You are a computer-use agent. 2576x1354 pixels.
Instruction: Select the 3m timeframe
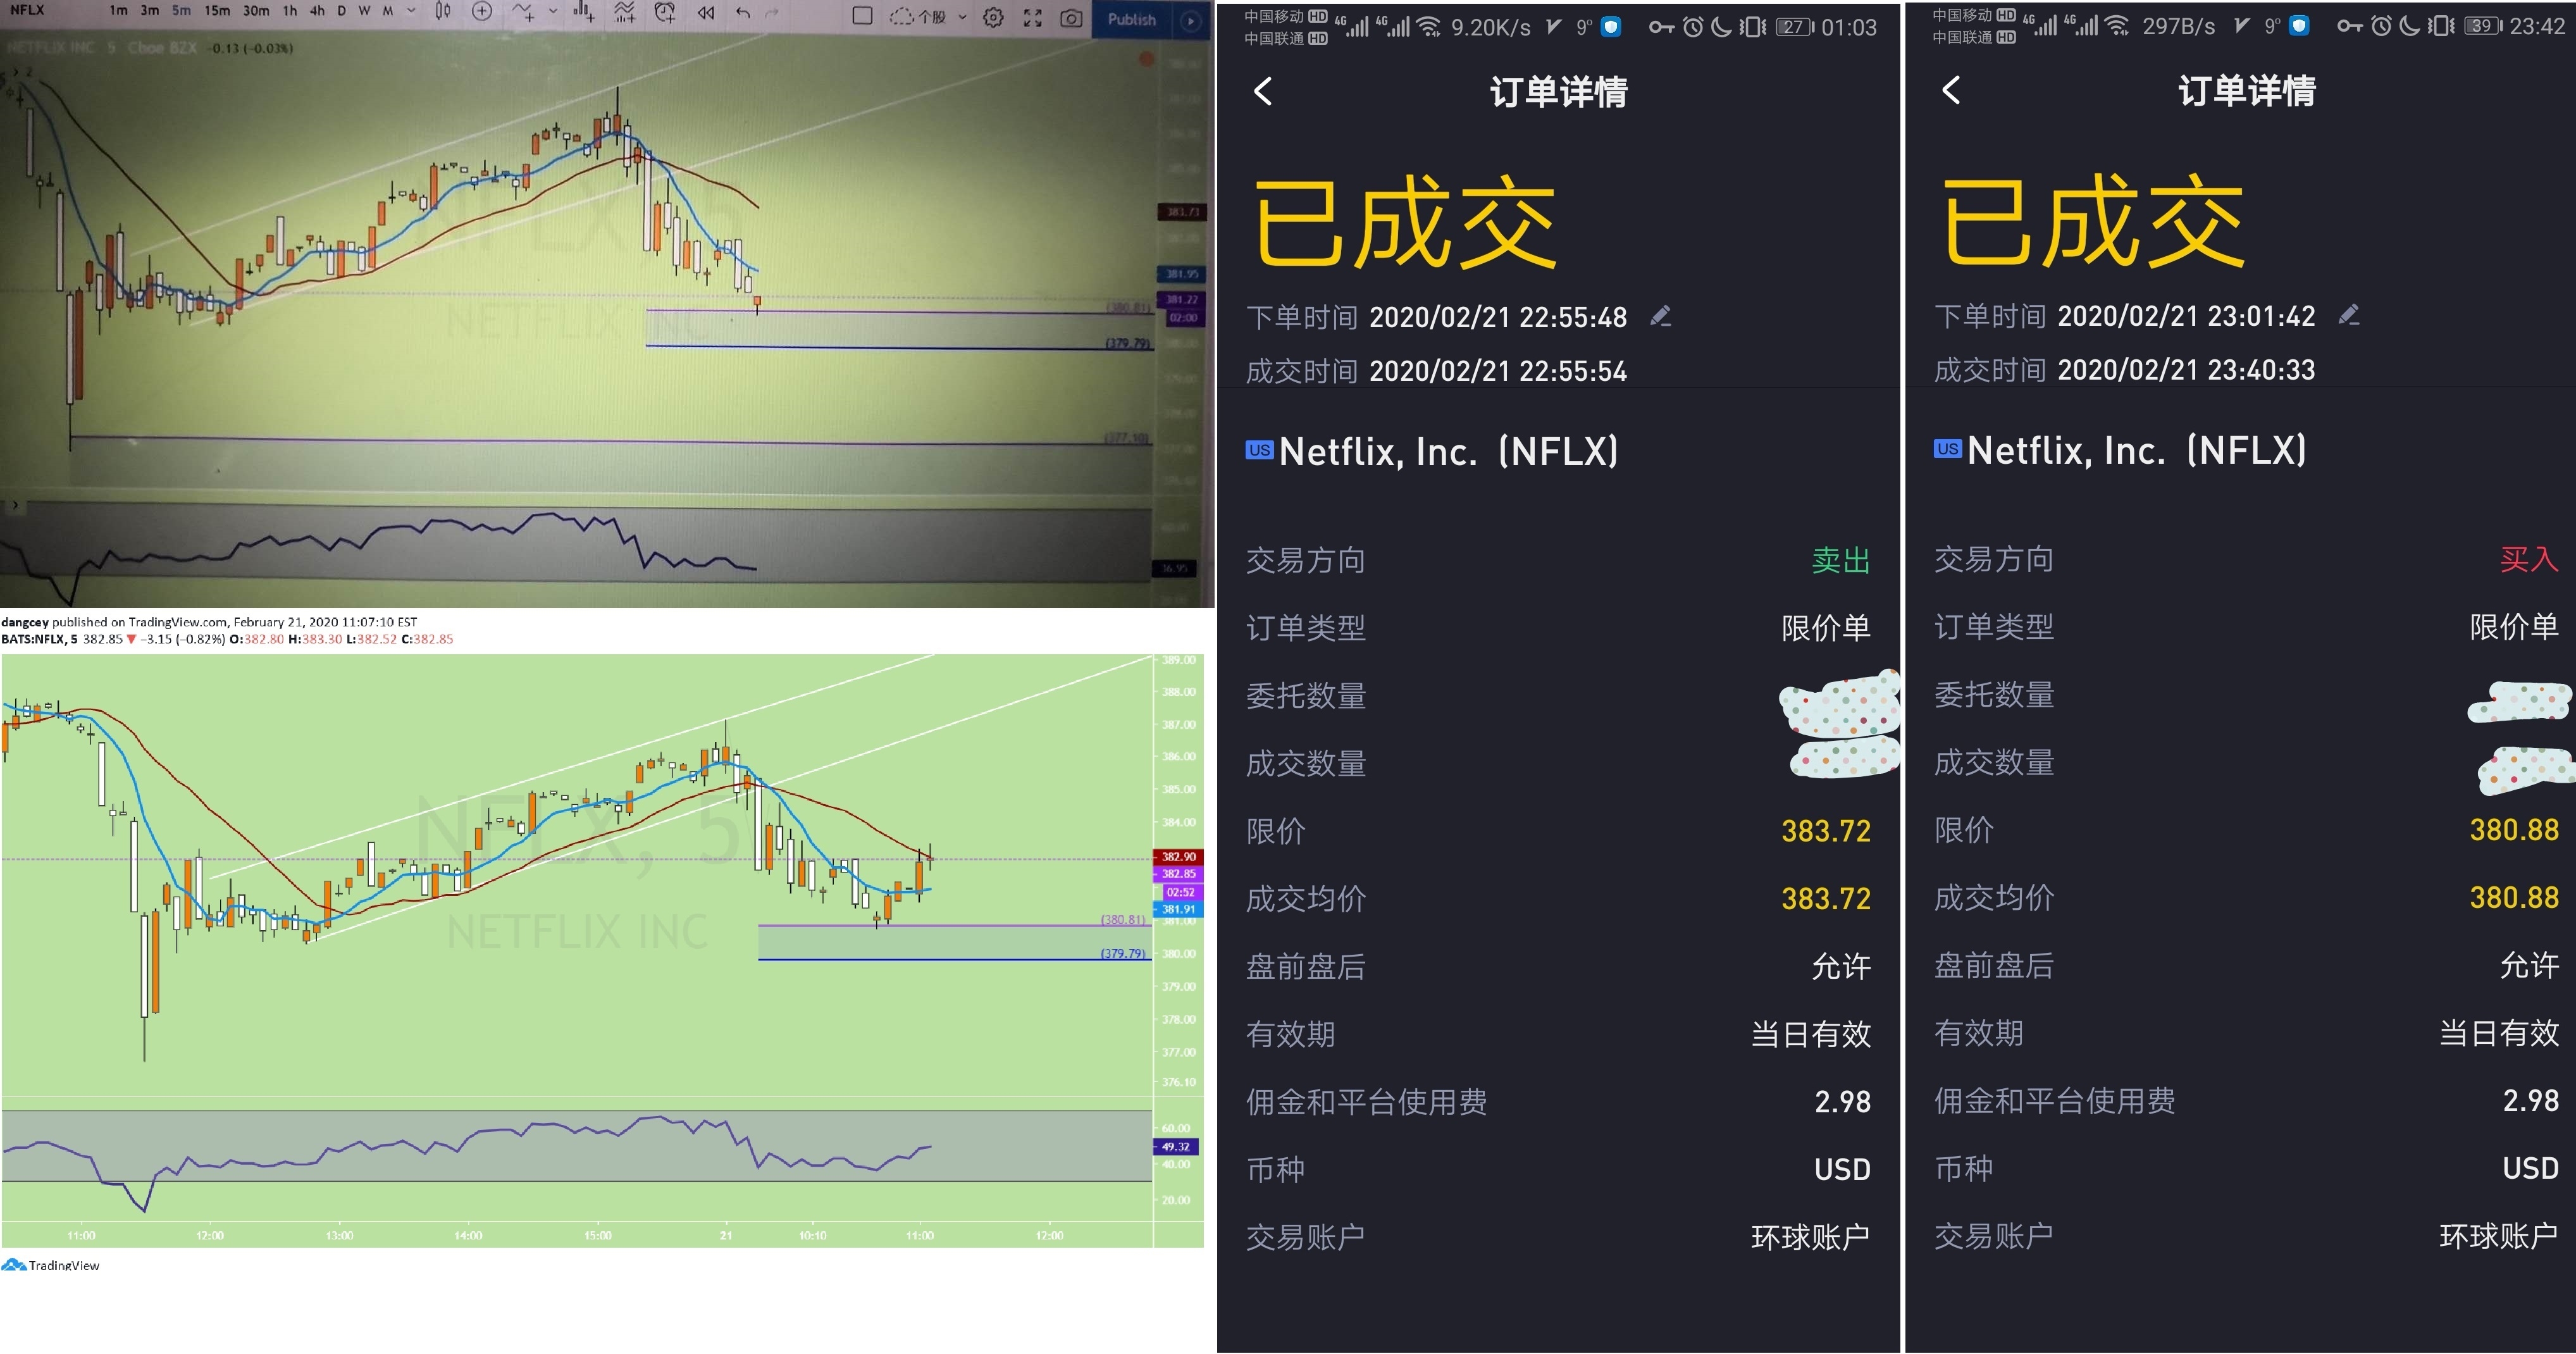point(150,11)
